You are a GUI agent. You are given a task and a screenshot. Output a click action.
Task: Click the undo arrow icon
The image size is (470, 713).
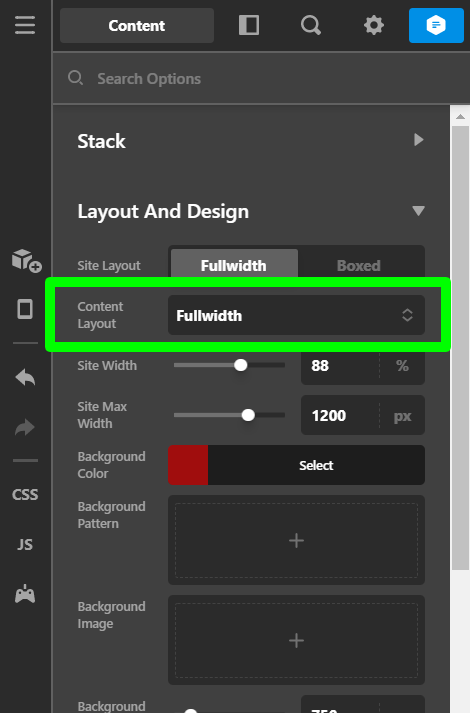[25, 377]
